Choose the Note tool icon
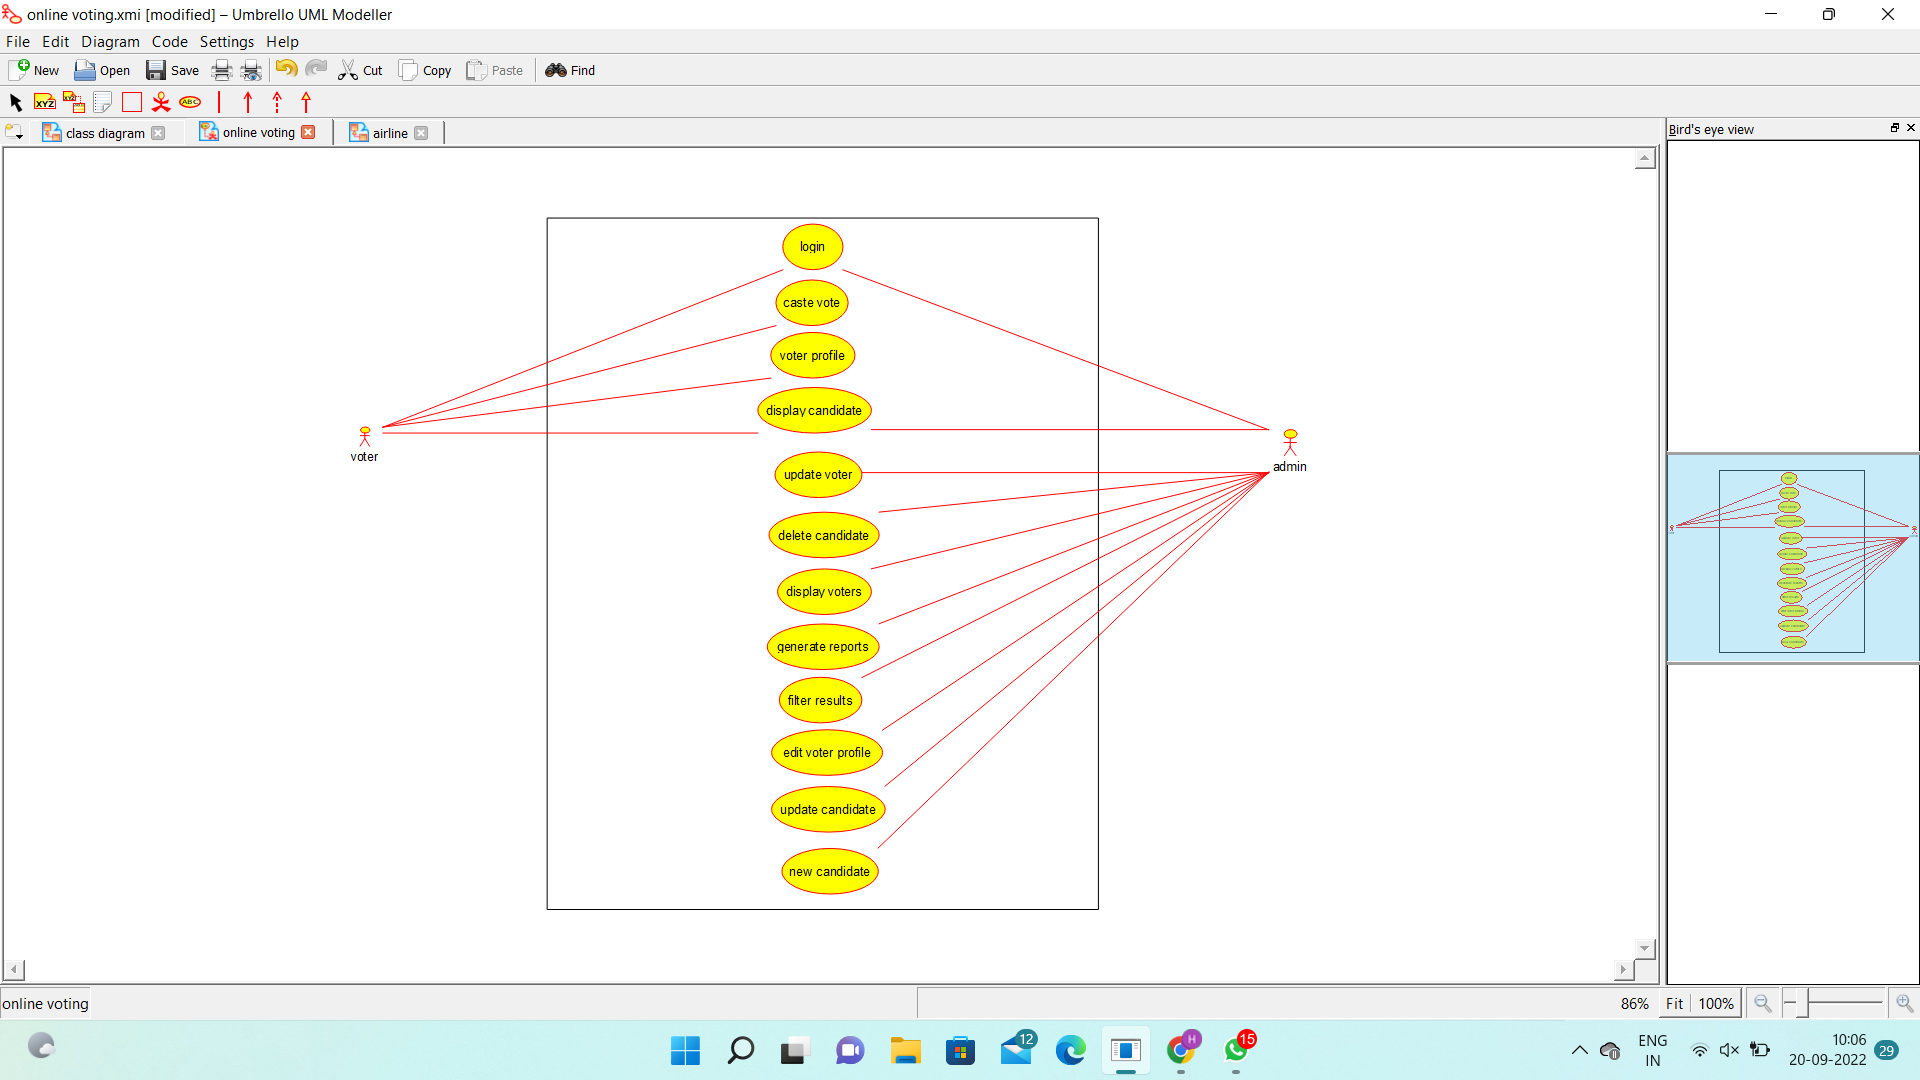The width and height of the screenshot is (1920, 1080). pyautogui.click(x=102, y=102)
